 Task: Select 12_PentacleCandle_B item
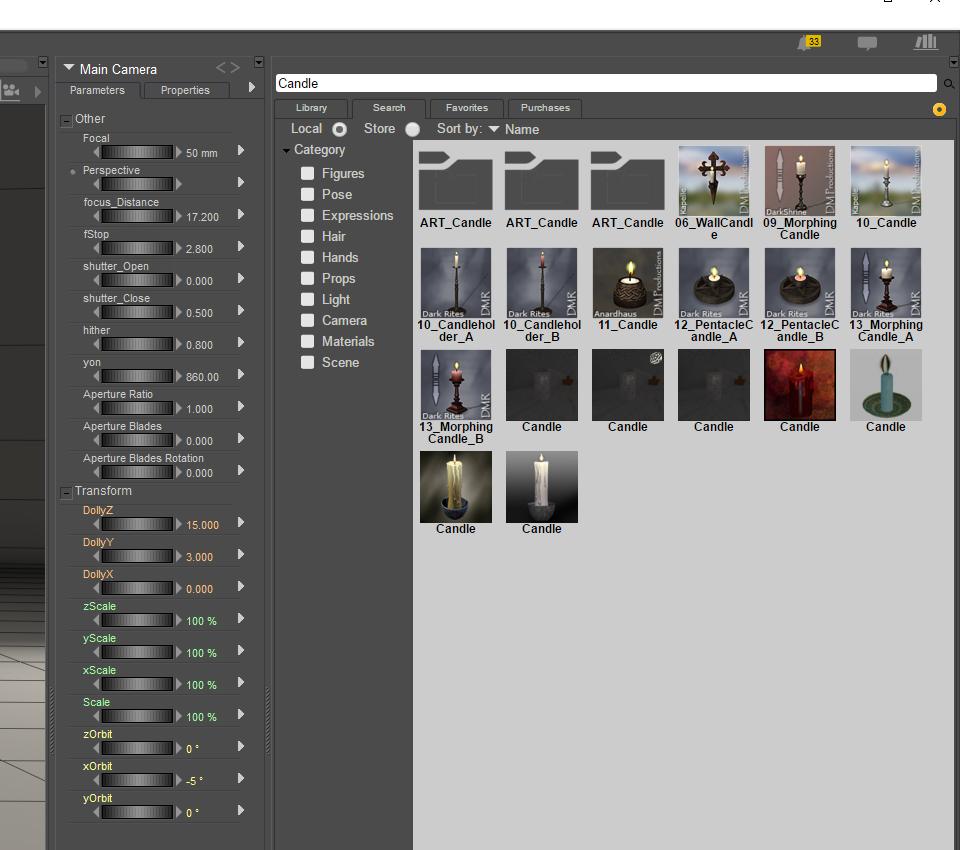799,283
